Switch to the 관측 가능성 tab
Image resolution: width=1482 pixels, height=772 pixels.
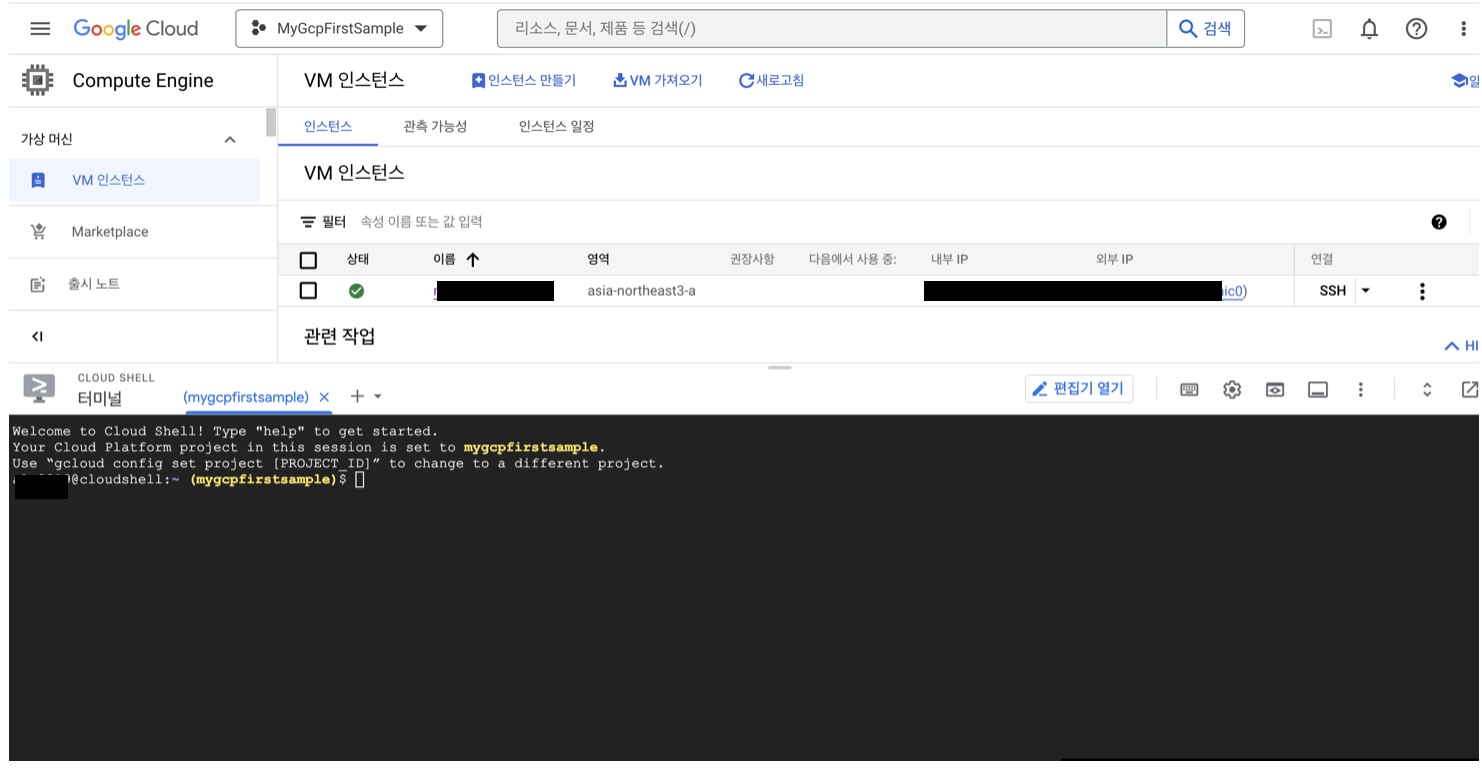(435, 126)
